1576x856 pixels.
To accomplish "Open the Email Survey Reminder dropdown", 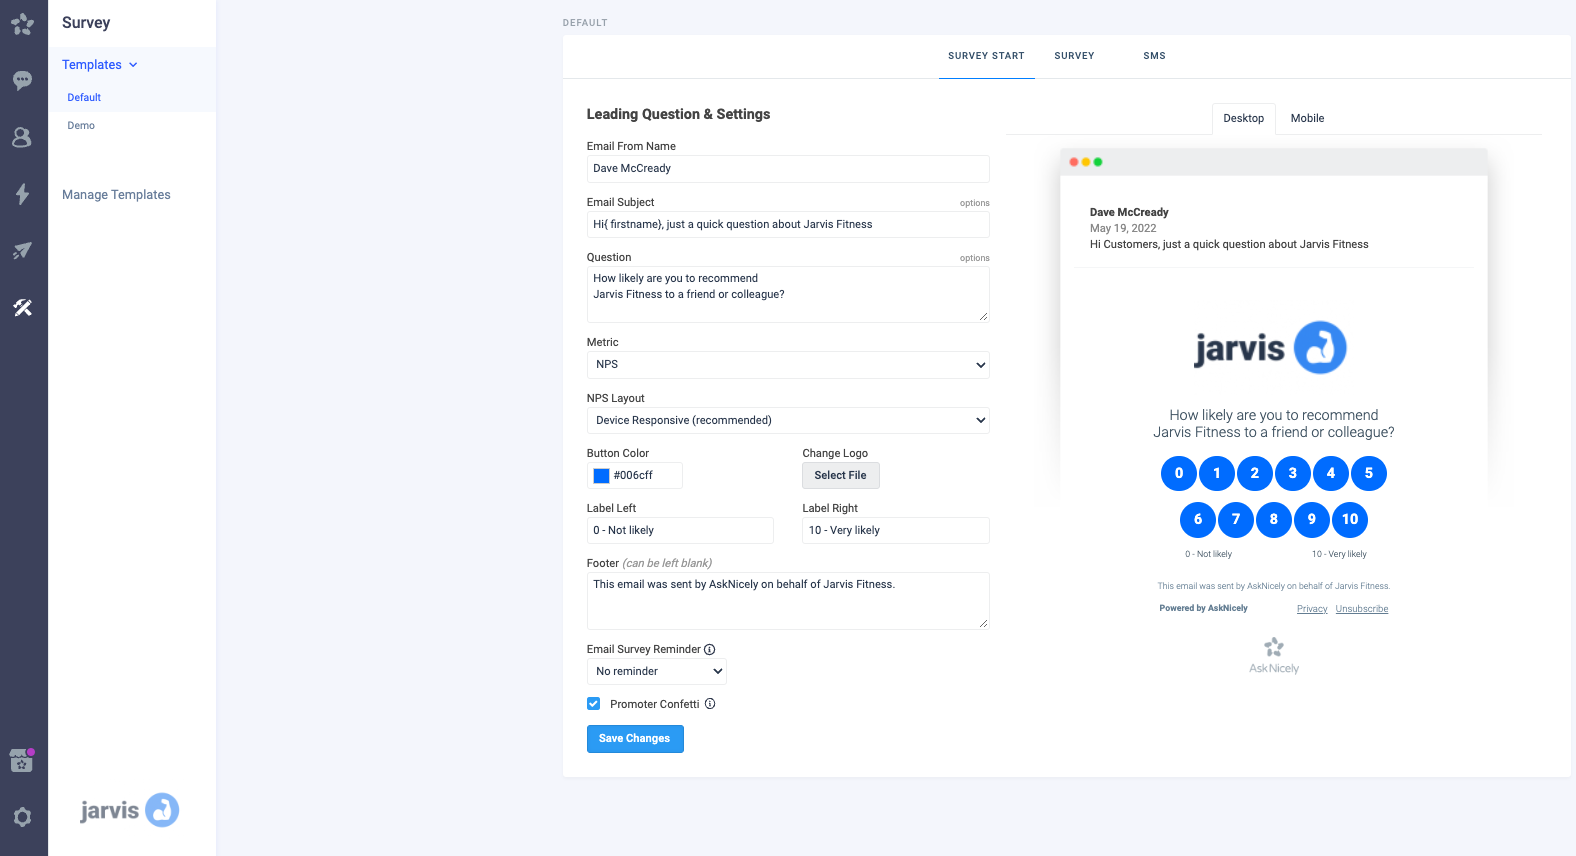I will pos(657,671).
